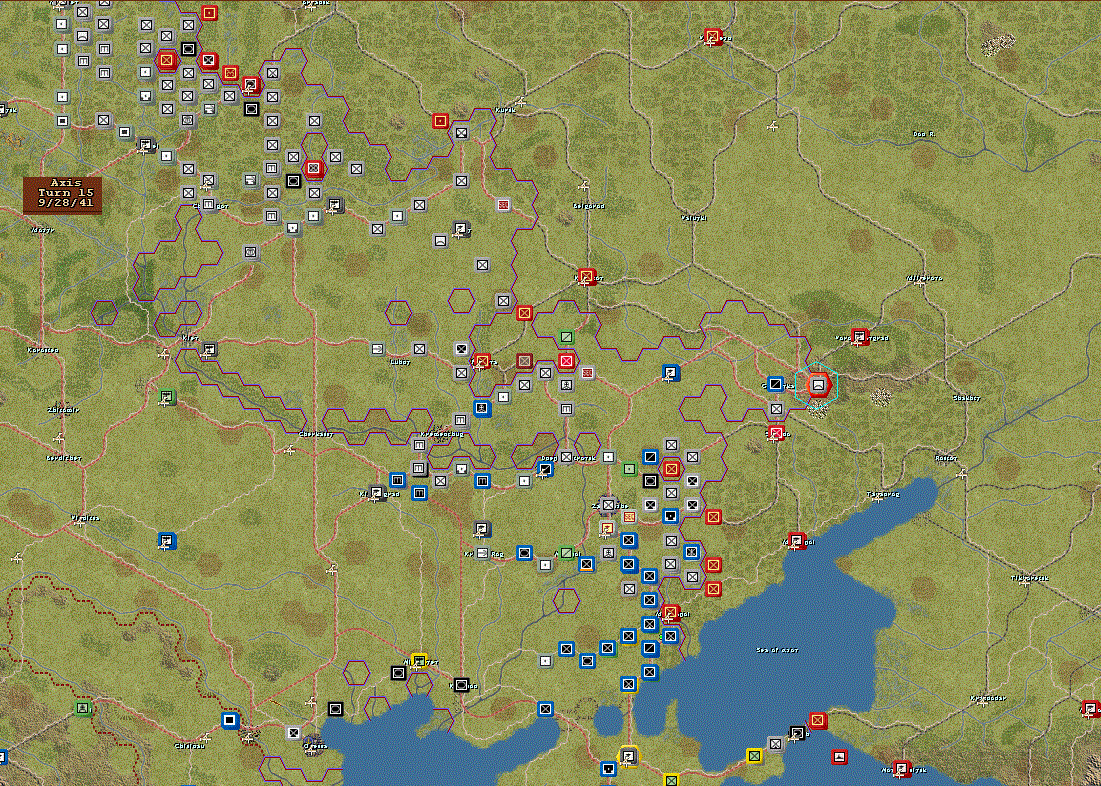Click the Taganrog city label
The image size is (1101, 786).
(x=883, y=494)
